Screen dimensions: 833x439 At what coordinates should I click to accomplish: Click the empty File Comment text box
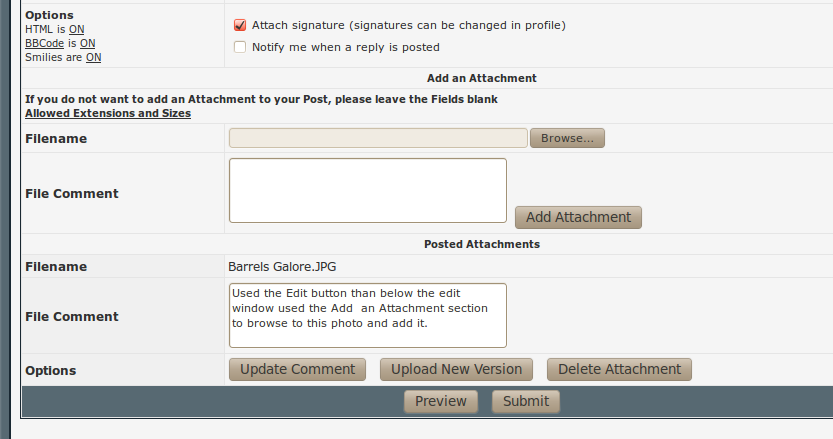[368, 190]
